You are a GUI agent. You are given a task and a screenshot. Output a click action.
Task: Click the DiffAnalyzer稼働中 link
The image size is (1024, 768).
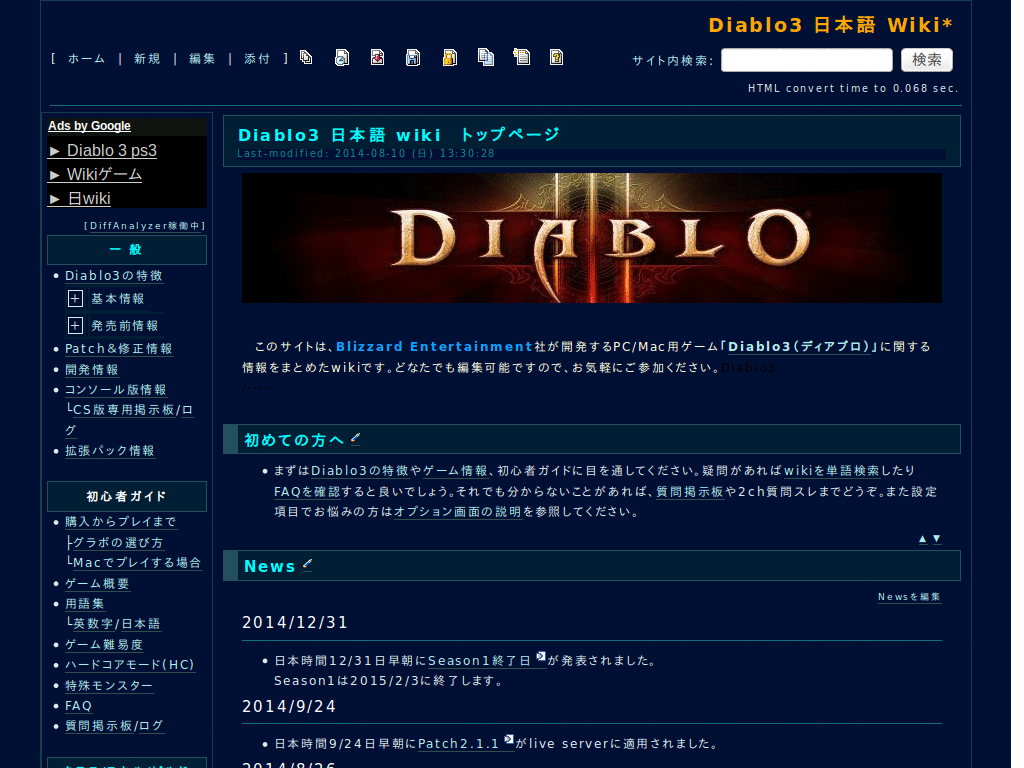[x=145, y=226]
